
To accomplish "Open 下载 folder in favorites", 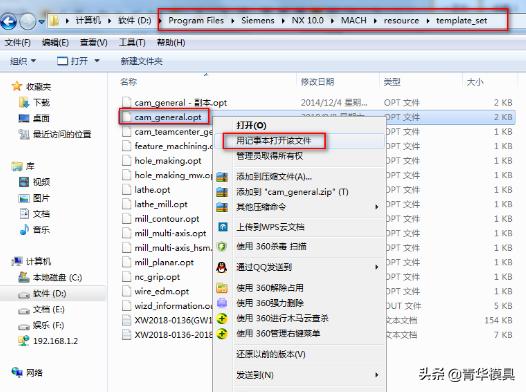I will tap(34, 102).
